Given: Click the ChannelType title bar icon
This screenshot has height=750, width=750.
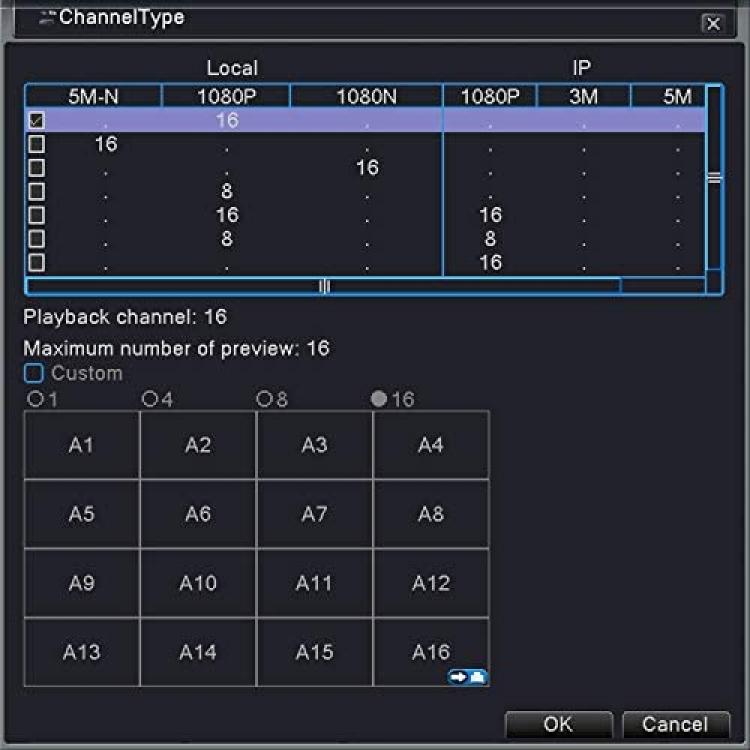Looking at the screenshot, I should [x=47, y=19].
